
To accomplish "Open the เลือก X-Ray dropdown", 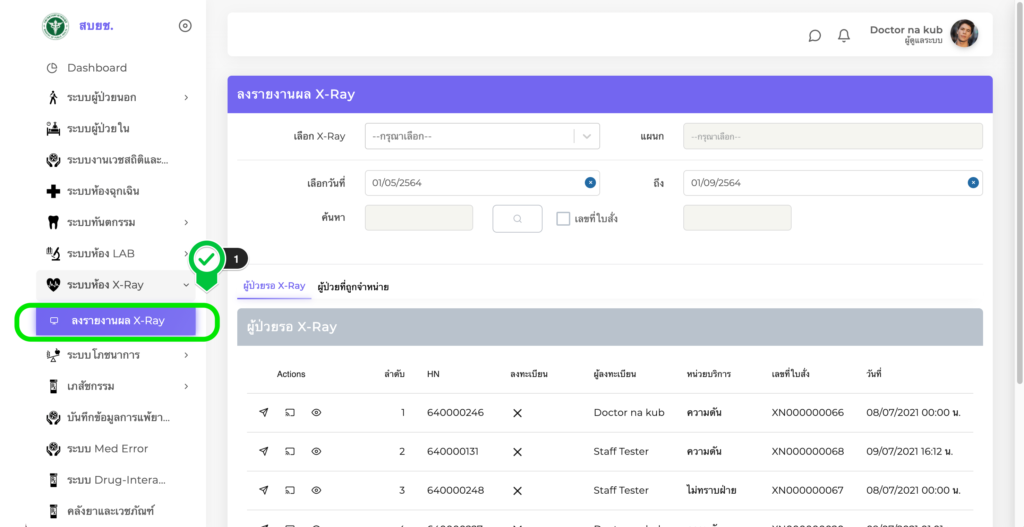I will click(x=481, y=136).
